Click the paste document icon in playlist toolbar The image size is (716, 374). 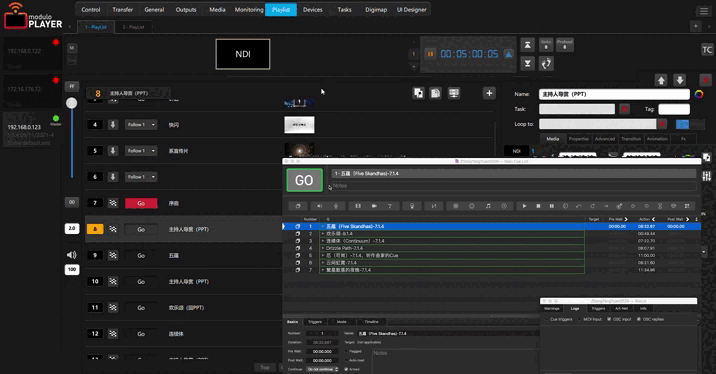point(436,93)
